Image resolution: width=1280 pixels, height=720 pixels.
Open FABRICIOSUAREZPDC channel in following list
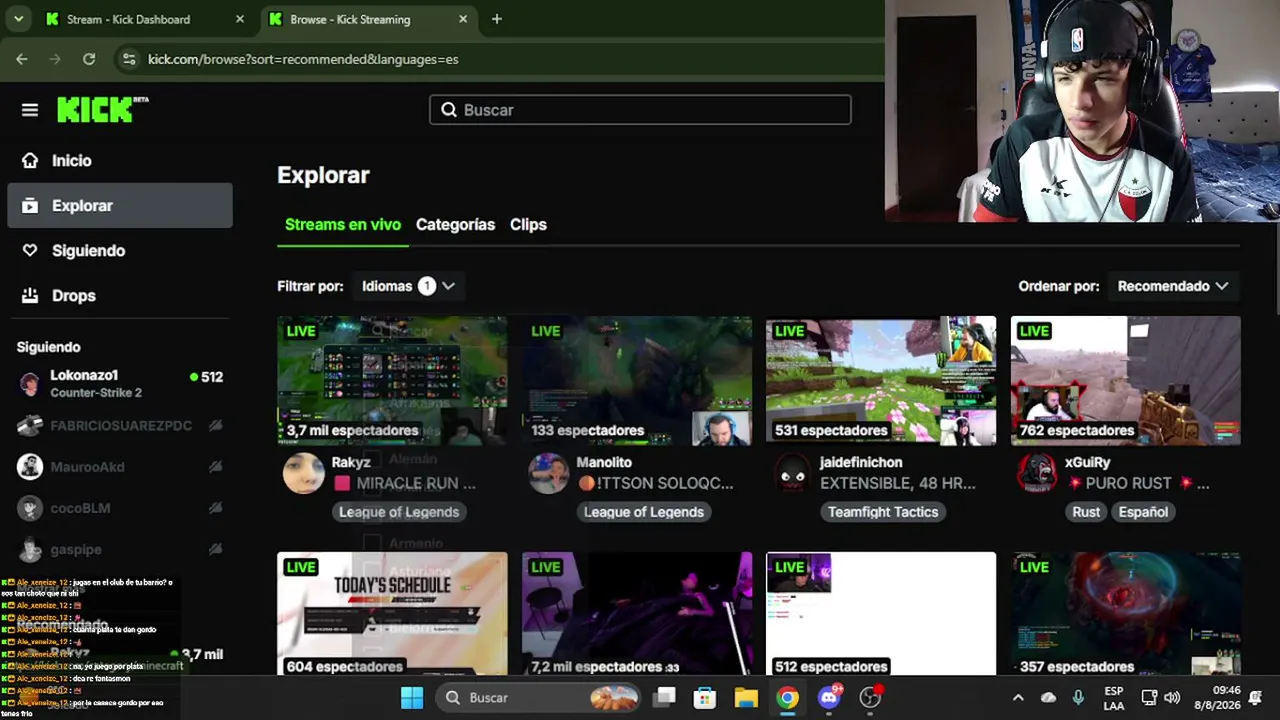pos(120,425)
